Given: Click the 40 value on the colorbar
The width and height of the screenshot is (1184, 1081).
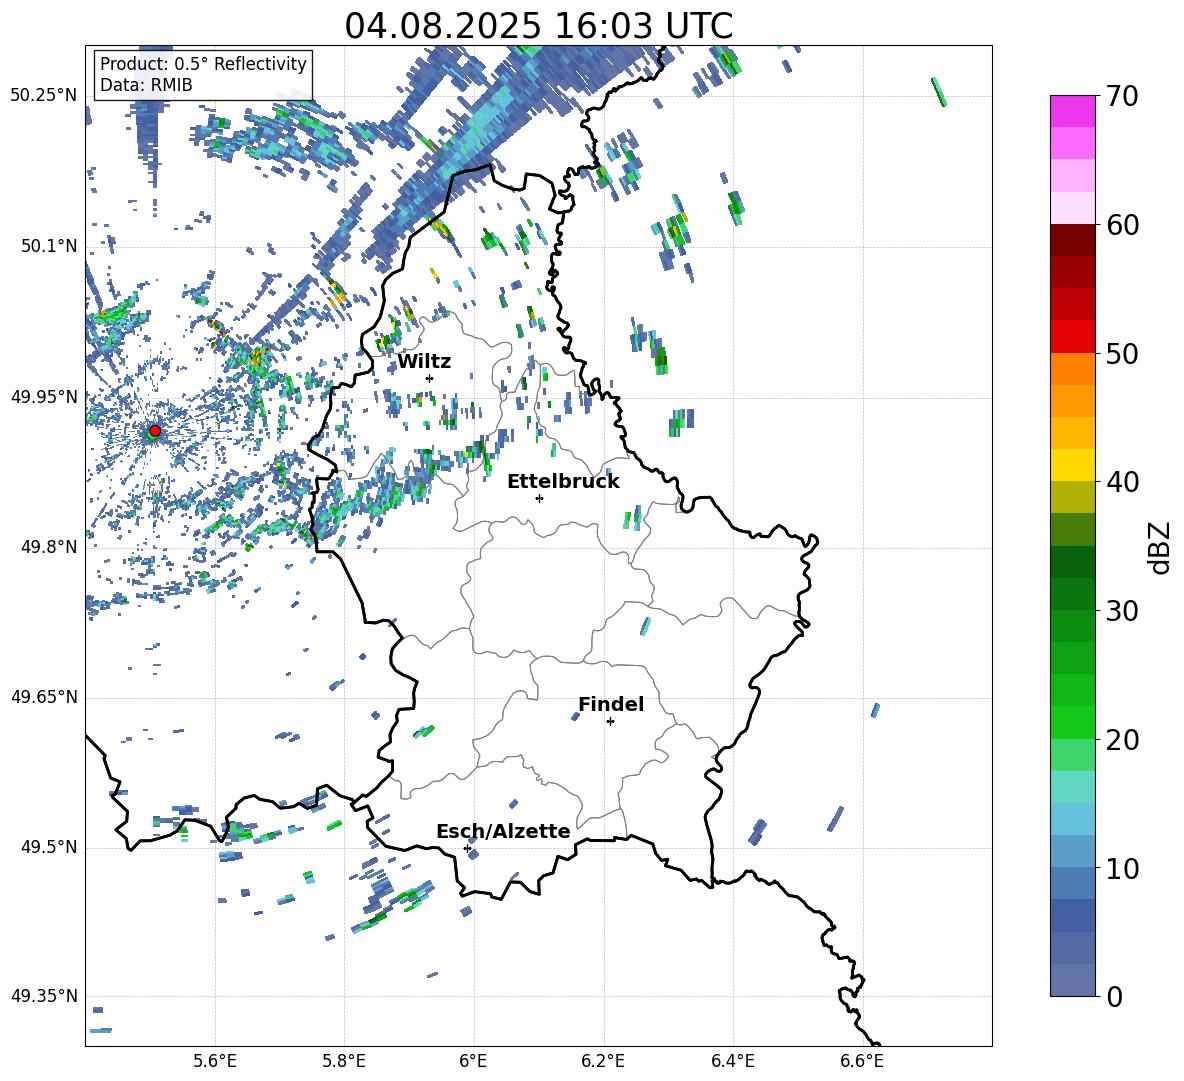Looking at the screenshot, I should point(1122,482).
